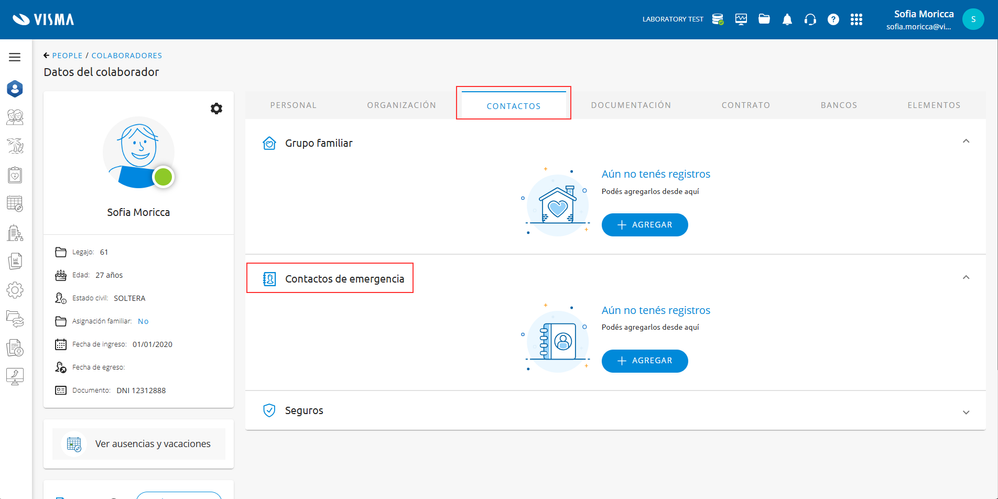998x499 pixels.
Task: Follow the PEOPLE breadcrumb link
Action: [x=67, y=55]
